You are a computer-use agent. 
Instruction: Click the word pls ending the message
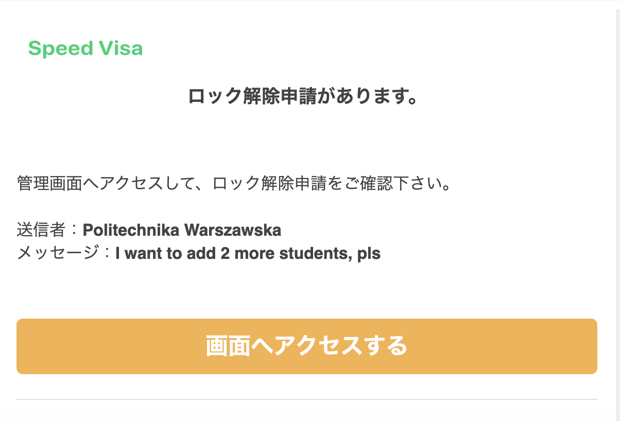pos(369,254)
